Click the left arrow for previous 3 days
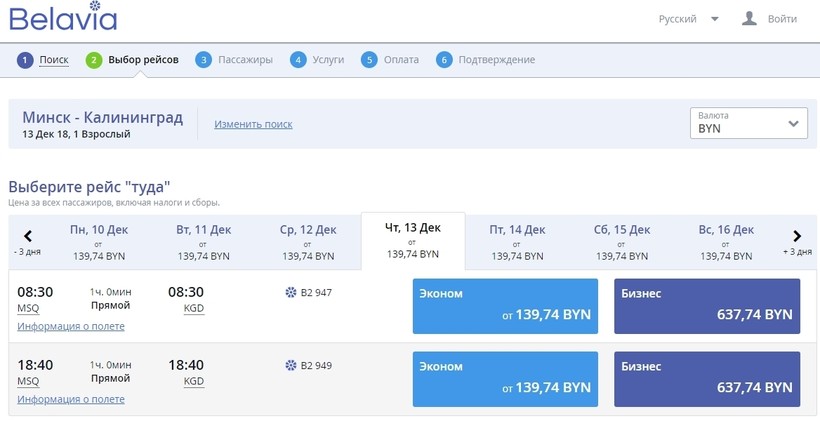The width and height of the screenshot is (820, 421). coord(28,237)
